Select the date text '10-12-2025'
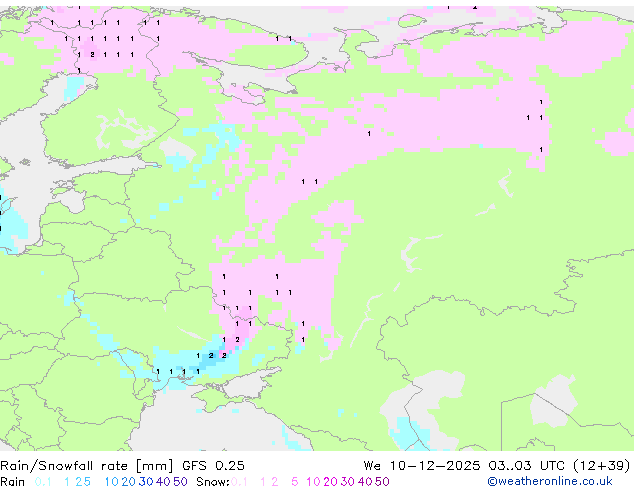Viewport: 634px width, 490px height. tap(435, 465)
